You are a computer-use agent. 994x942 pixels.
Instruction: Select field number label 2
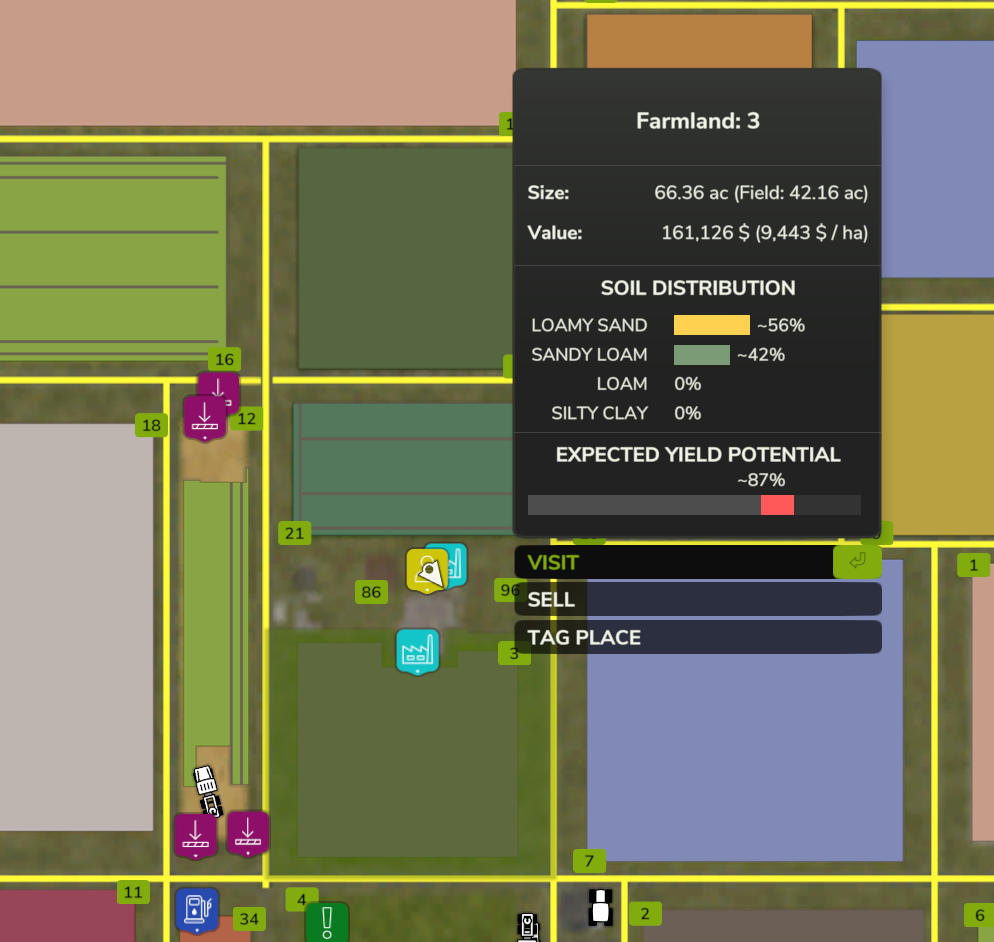(x=645, y=913)
